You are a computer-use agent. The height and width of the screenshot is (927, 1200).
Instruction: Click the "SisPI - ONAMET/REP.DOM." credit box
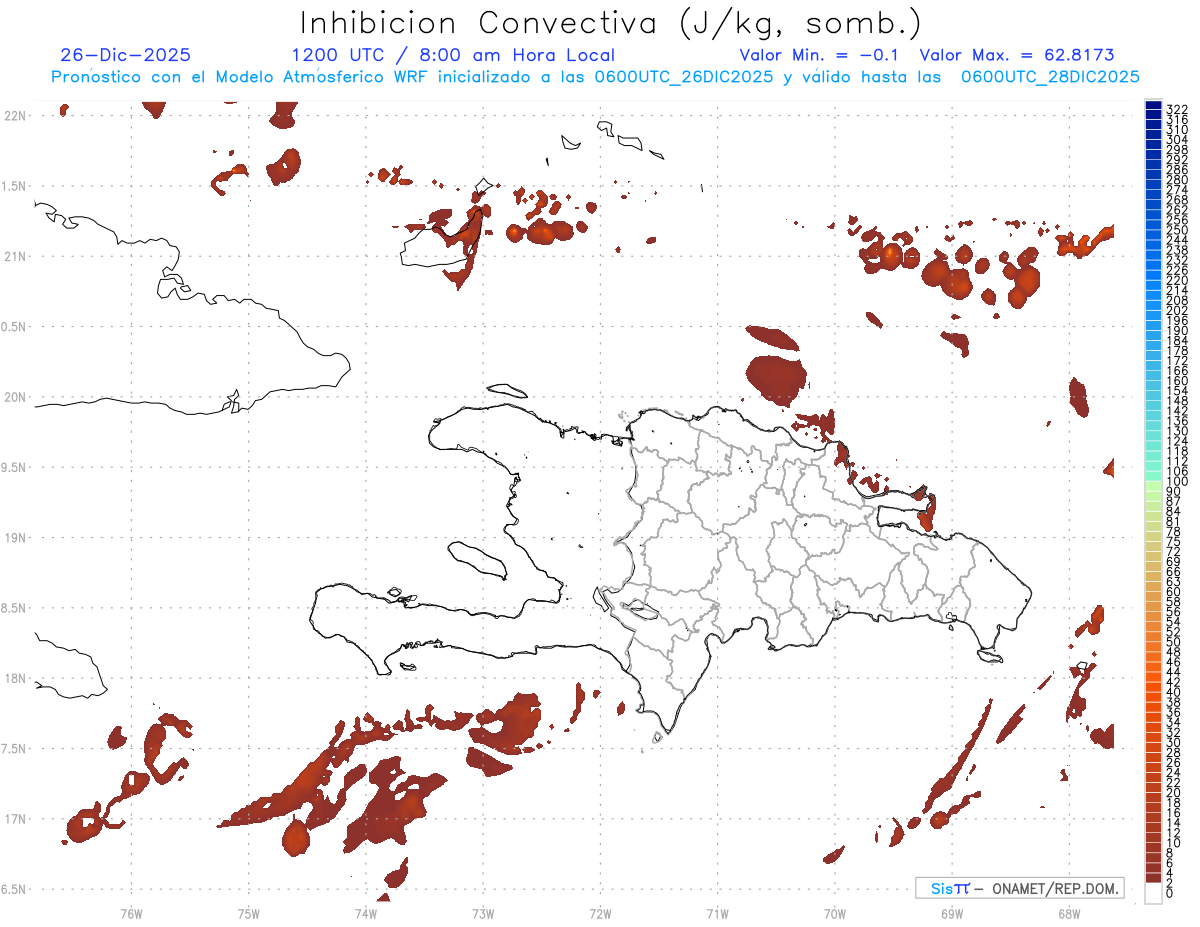(x=1021, y=888)
